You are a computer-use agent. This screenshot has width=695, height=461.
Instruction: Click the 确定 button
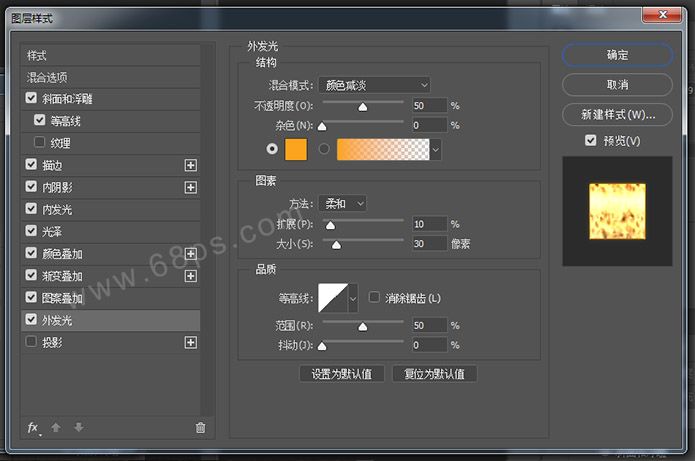(x=617, y=55)
